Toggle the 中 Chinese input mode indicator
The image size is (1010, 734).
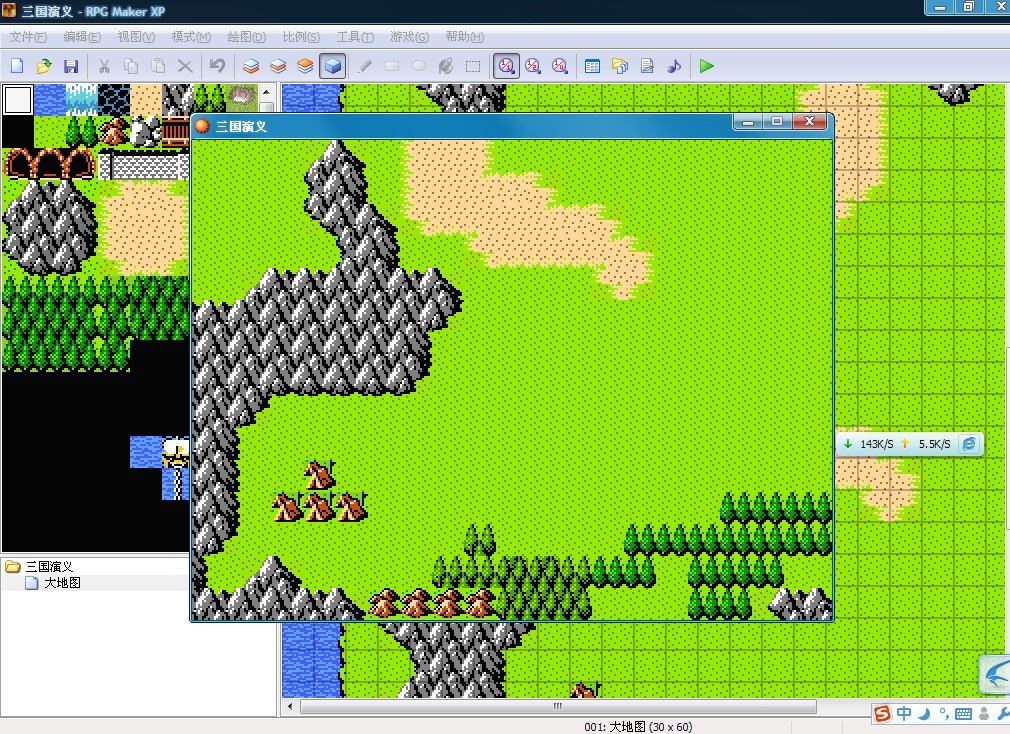(904, 713)
